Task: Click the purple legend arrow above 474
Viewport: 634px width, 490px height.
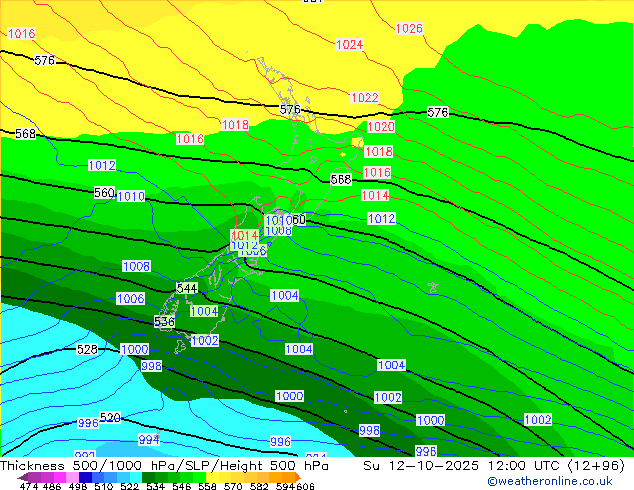Action: [23, 477]
